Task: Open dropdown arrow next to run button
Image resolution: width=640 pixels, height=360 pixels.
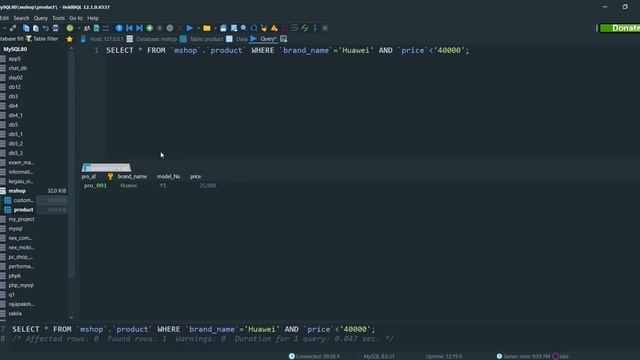Action: pos(198,28)
